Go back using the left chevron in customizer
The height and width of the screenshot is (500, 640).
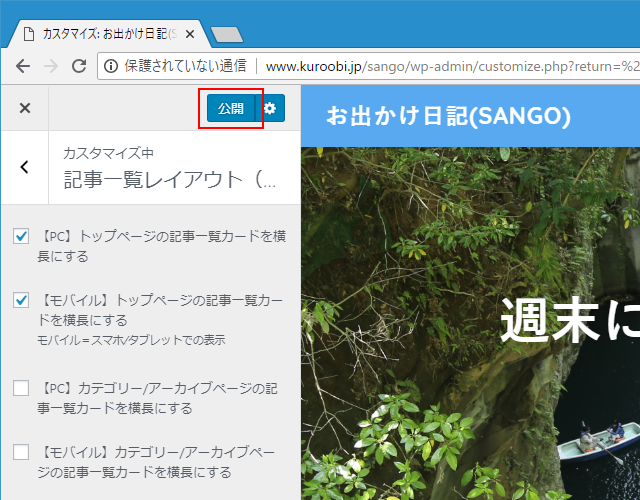tap(25, 167)
